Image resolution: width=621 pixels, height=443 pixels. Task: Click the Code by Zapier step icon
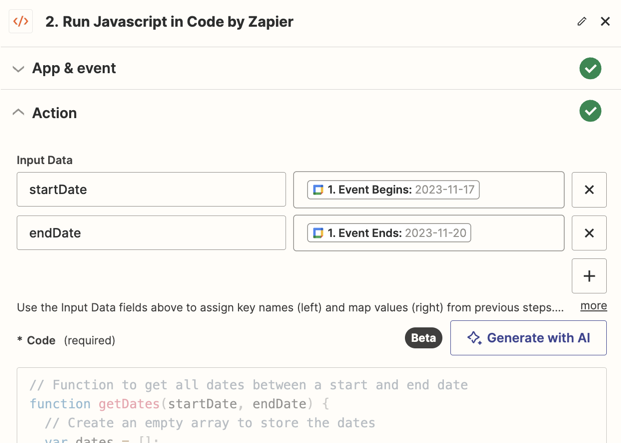[x=21, y=21]
